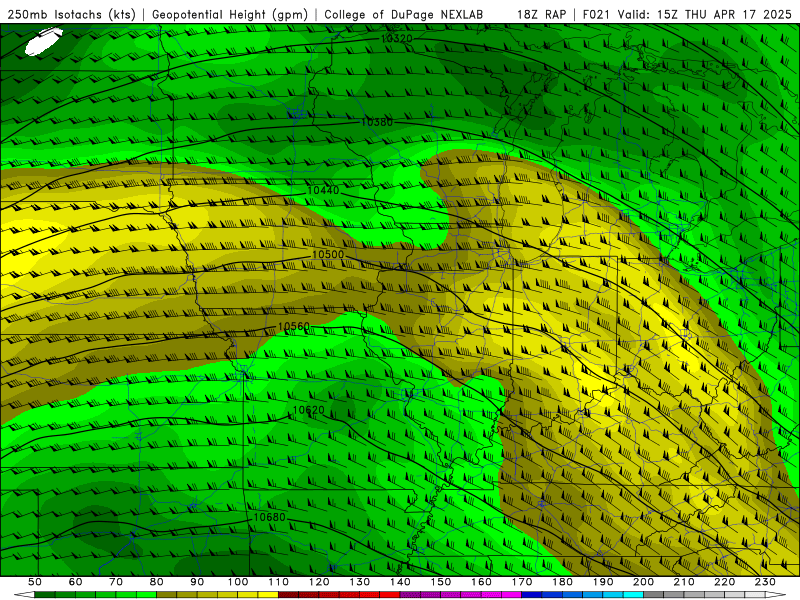
Task: Click the 10500 height contour label
Action: [328, 255]
